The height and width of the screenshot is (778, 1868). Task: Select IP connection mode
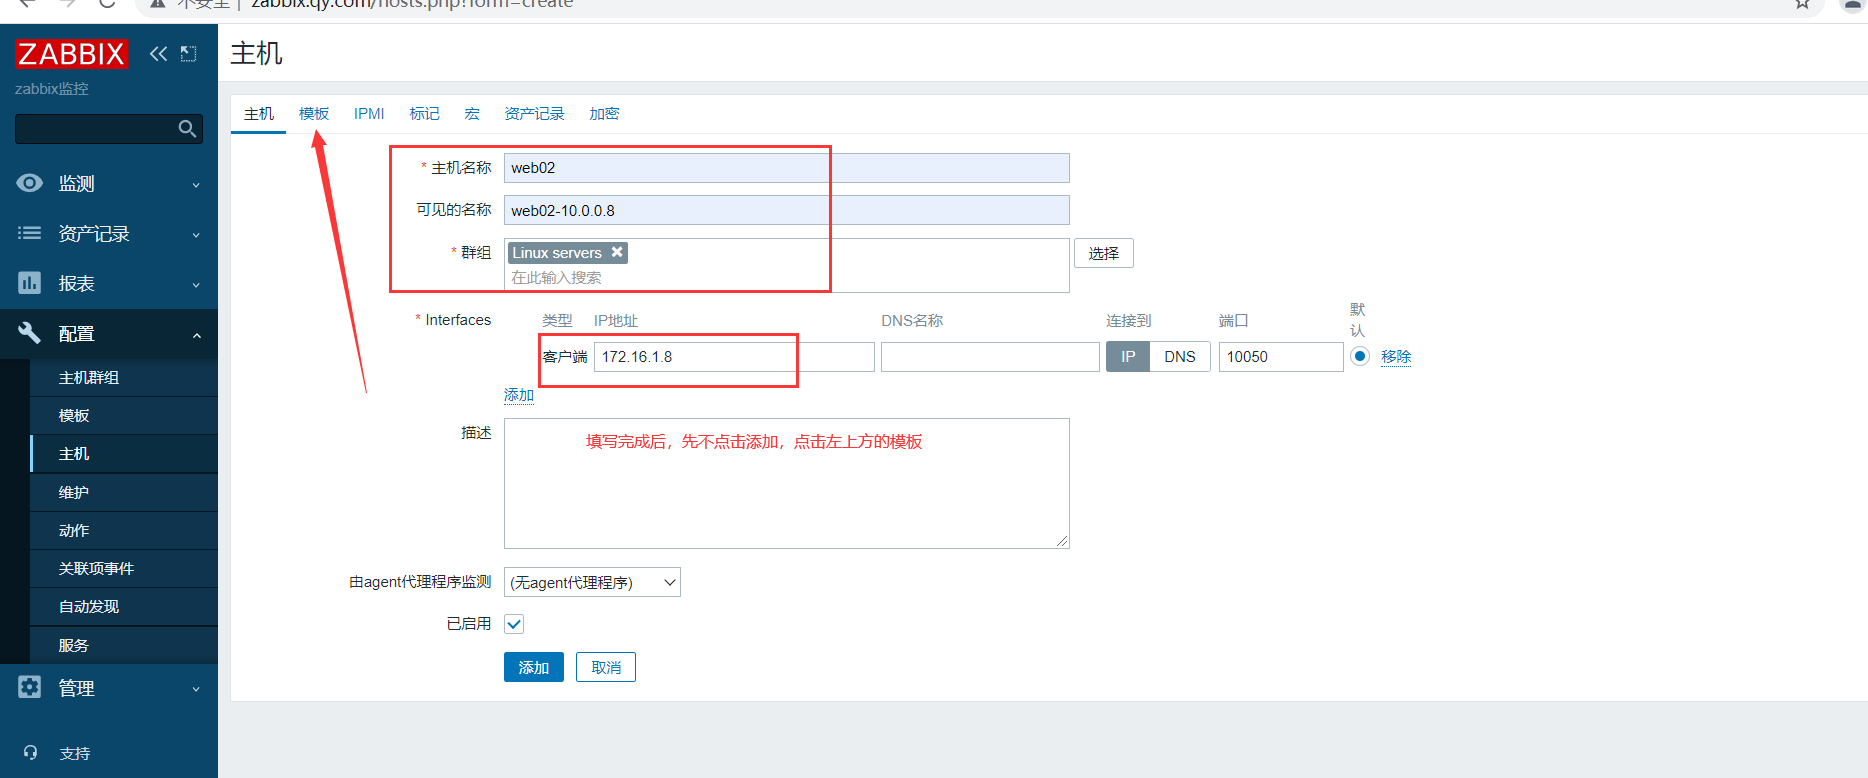(1128, 357)
